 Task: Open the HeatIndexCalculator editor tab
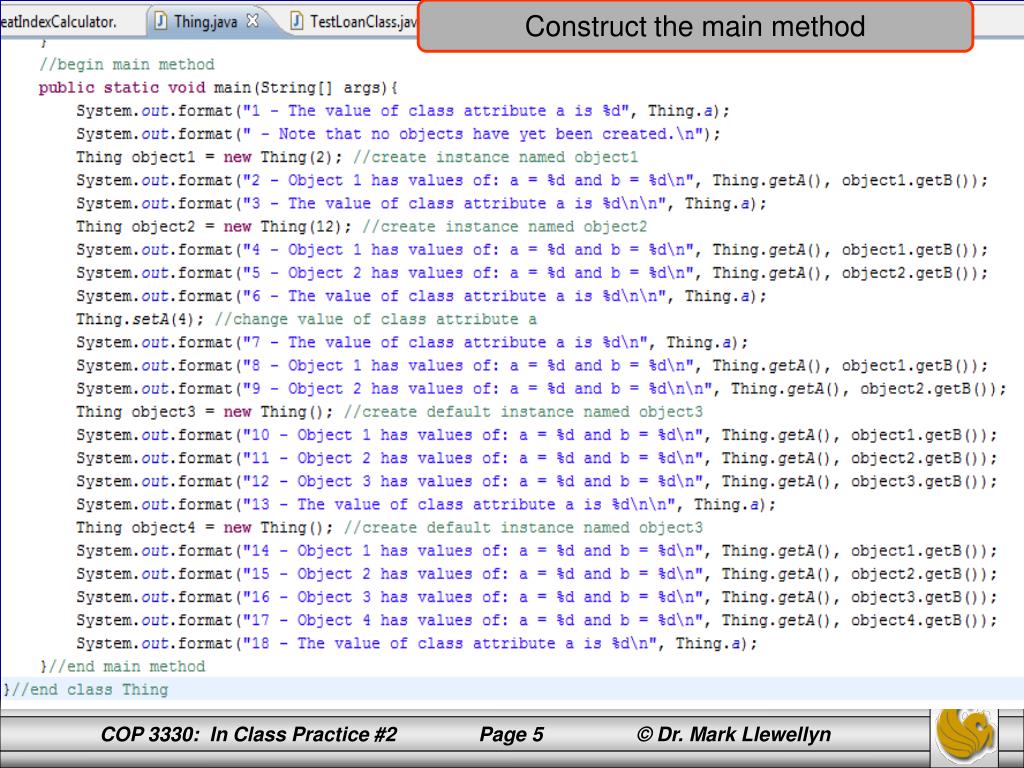[x=59, y=22]
